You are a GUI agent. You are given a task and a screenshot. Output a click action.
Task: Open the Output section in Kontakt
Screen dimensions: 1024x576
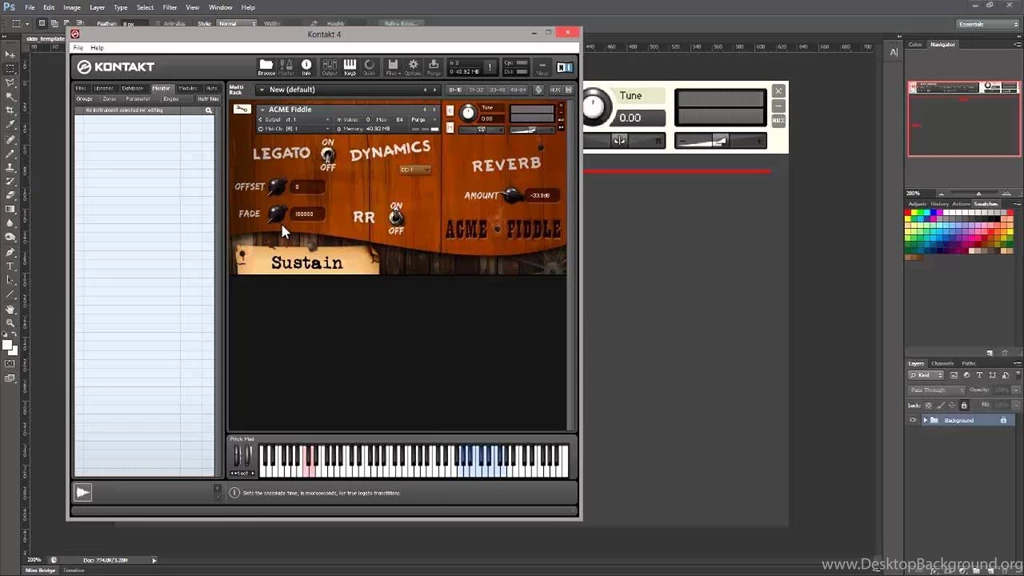click(330, 66)
